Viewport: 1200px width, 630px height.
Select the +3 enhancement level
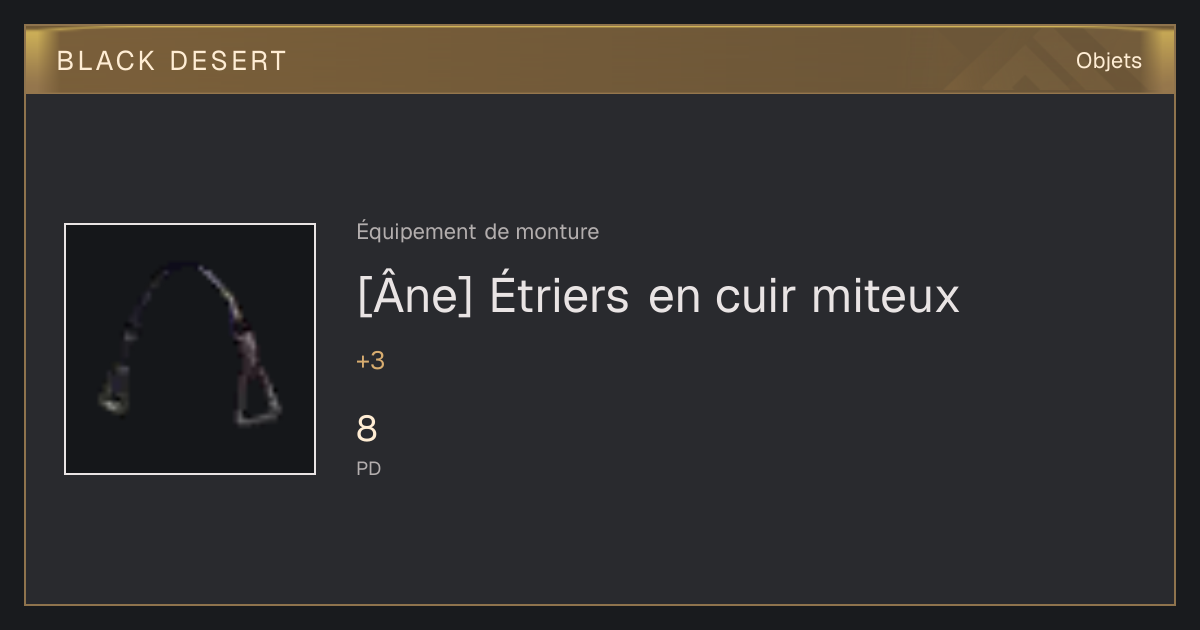click(370, 362)
